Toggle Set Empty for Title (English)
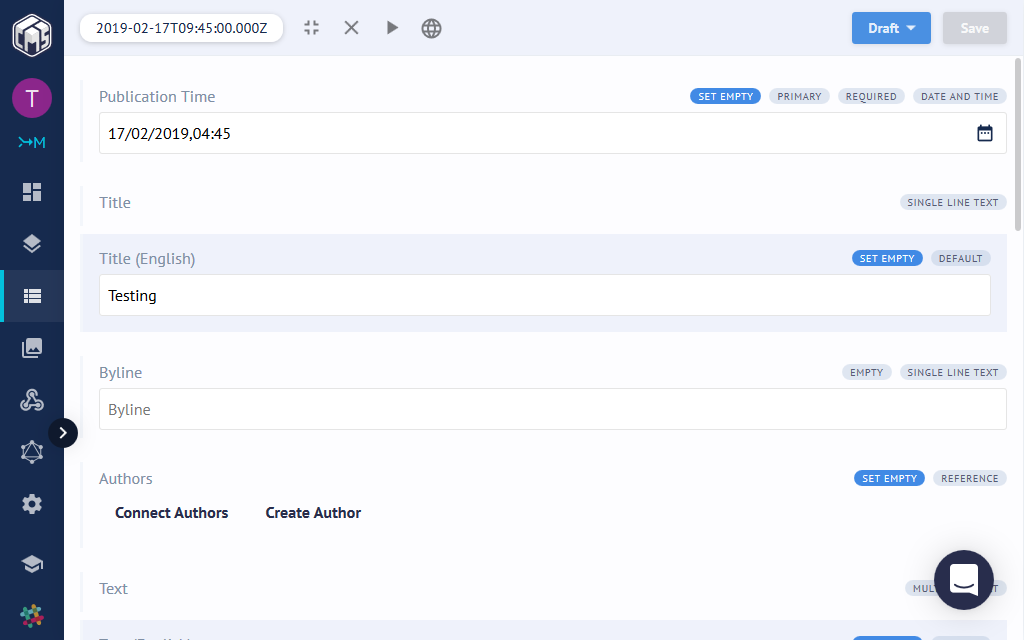This screenshot has width=1024, height=640. pos(887,259)
